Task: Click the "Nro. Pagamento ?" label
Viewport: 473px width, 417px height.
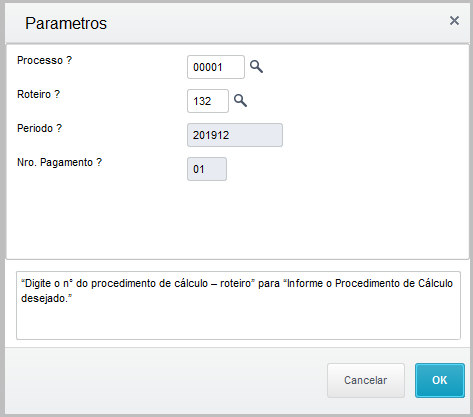Action: [59, 162]
